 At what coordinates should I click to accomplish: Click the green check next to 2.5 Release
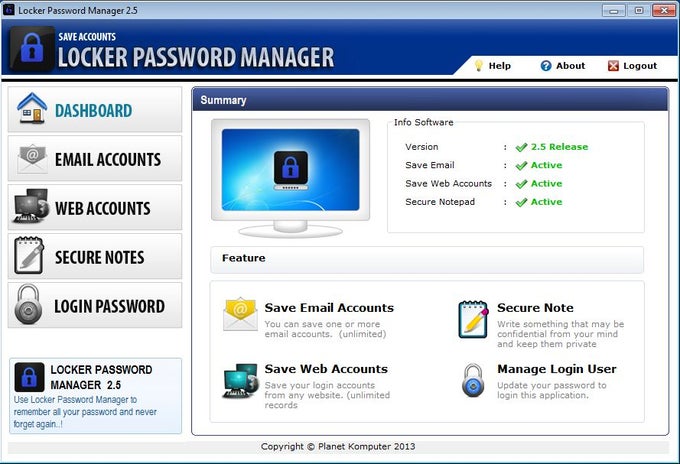[x=521, y=147]
